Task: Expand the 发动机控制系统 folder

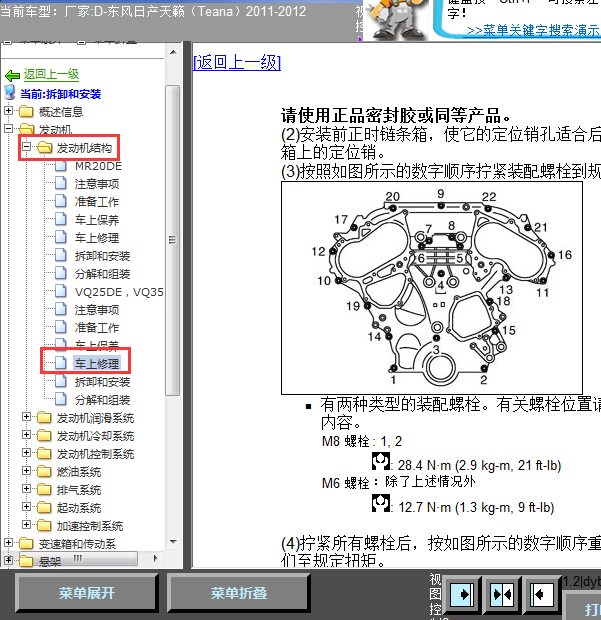Action: (x=26, y=453)
